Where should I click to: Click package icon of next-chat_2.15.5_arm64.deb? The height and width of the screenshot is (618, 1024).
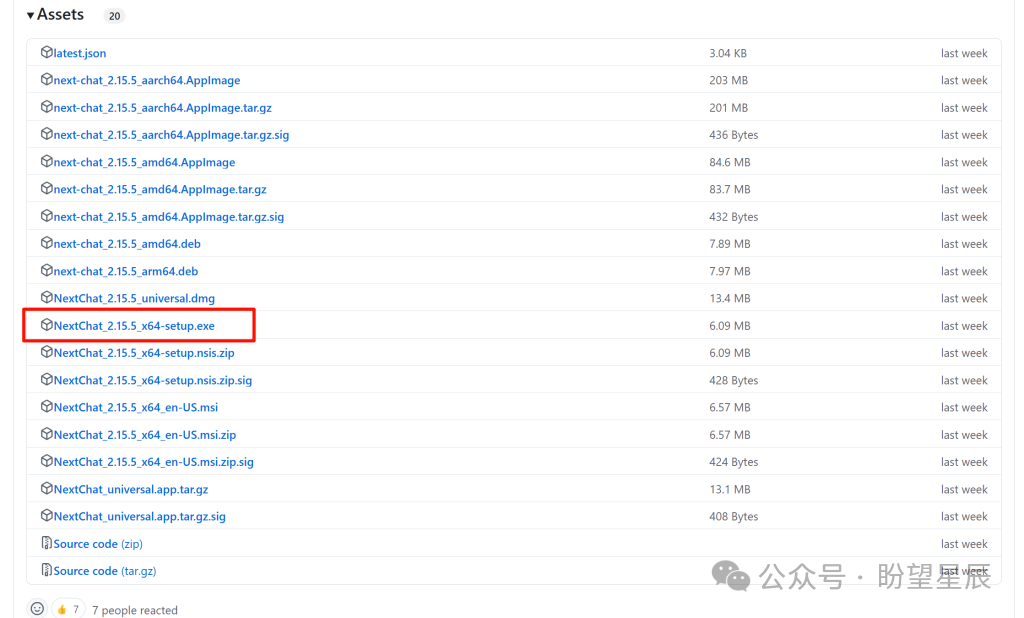point(46,270)
